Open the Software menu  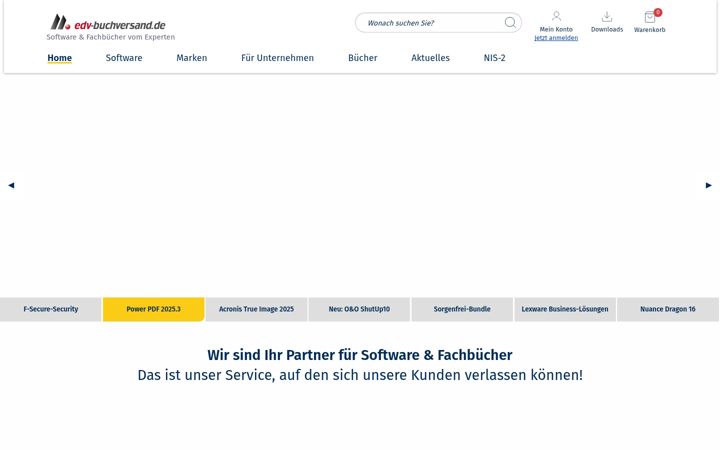coord(124,58)
